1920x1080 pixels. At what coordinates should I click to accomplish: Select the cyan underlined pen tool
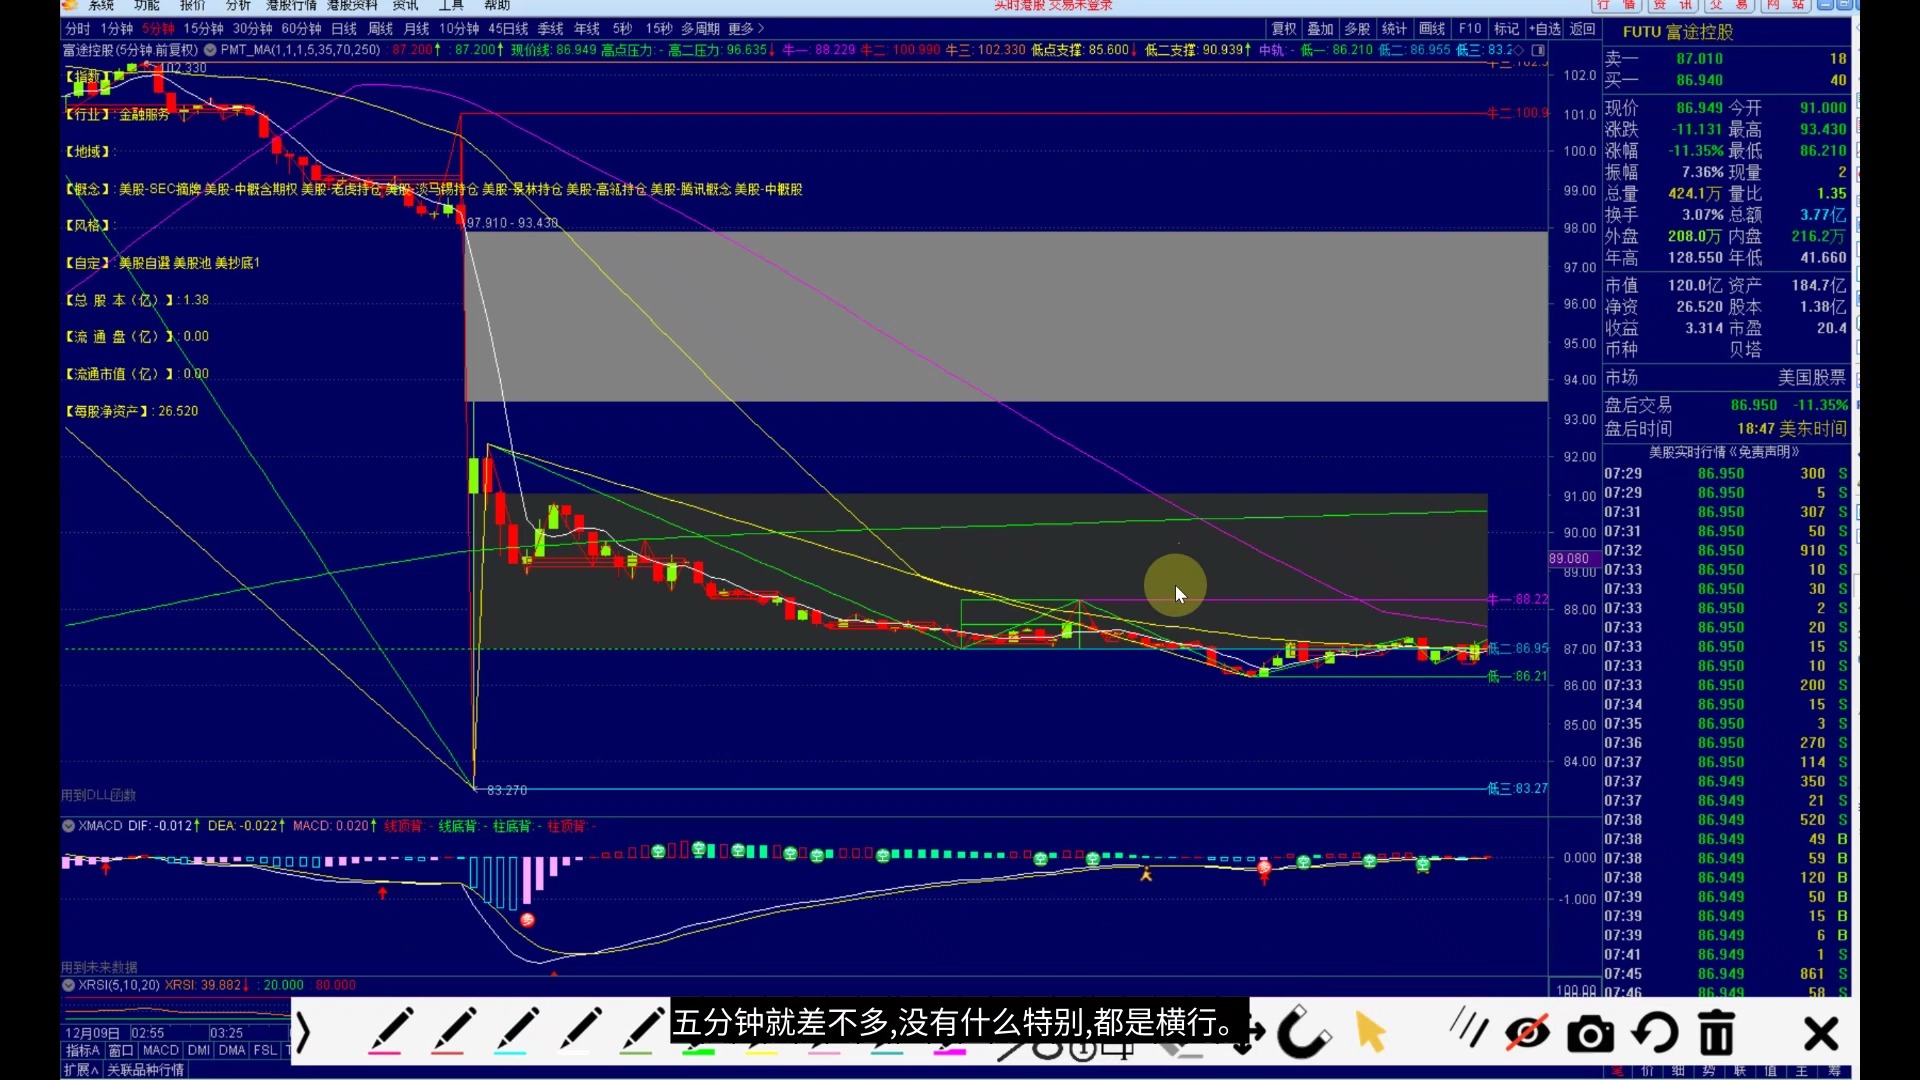(516, 1031)
